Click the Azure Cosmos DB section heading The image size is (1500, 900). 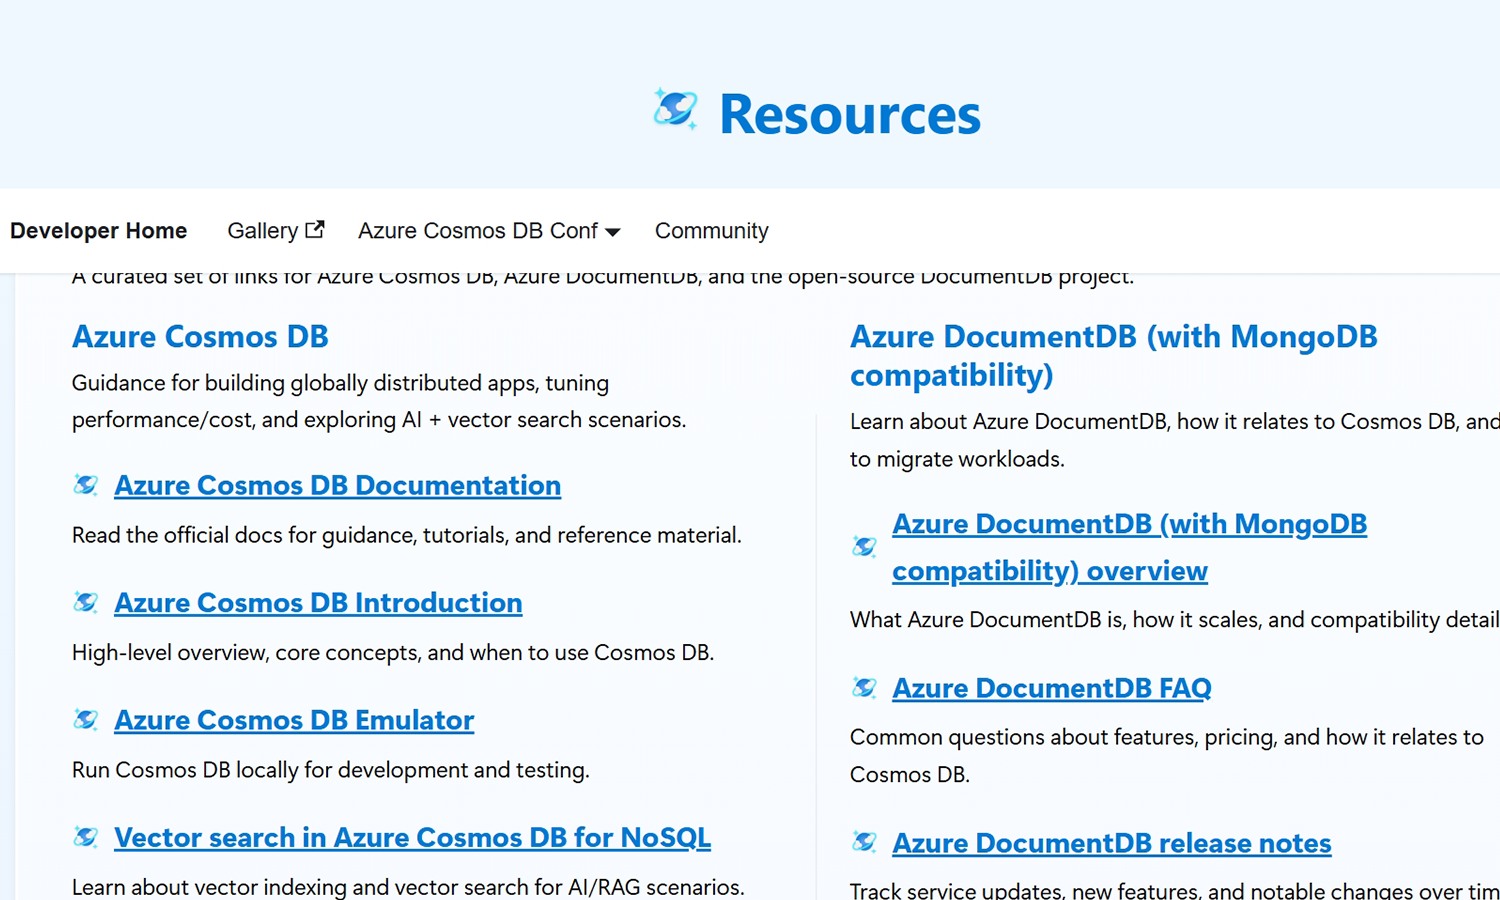click(x=200, y=336)
